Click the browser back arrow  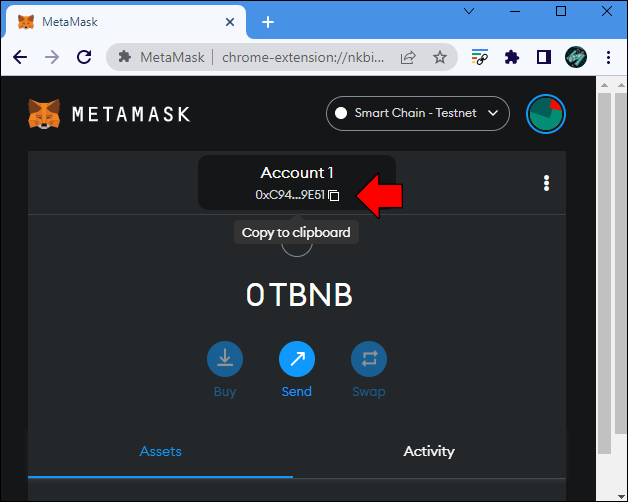[x=20, y=57]
